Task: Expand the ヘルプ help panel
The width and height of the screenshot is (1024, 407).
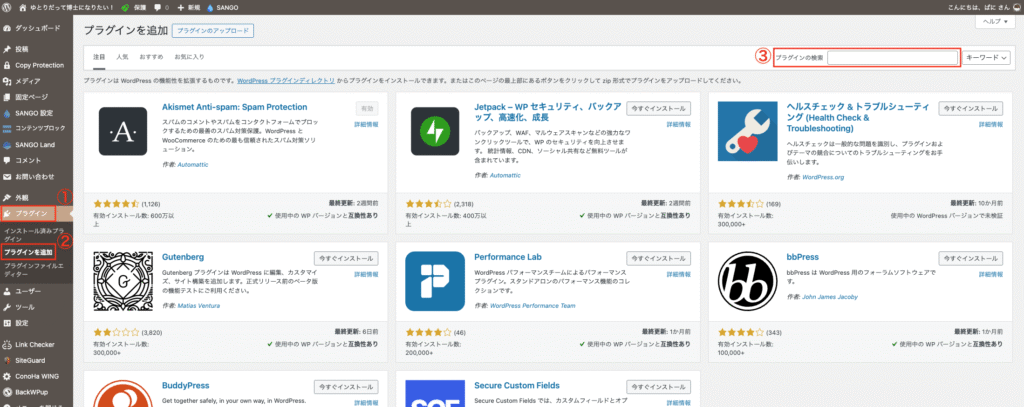Action: (995, 22)
